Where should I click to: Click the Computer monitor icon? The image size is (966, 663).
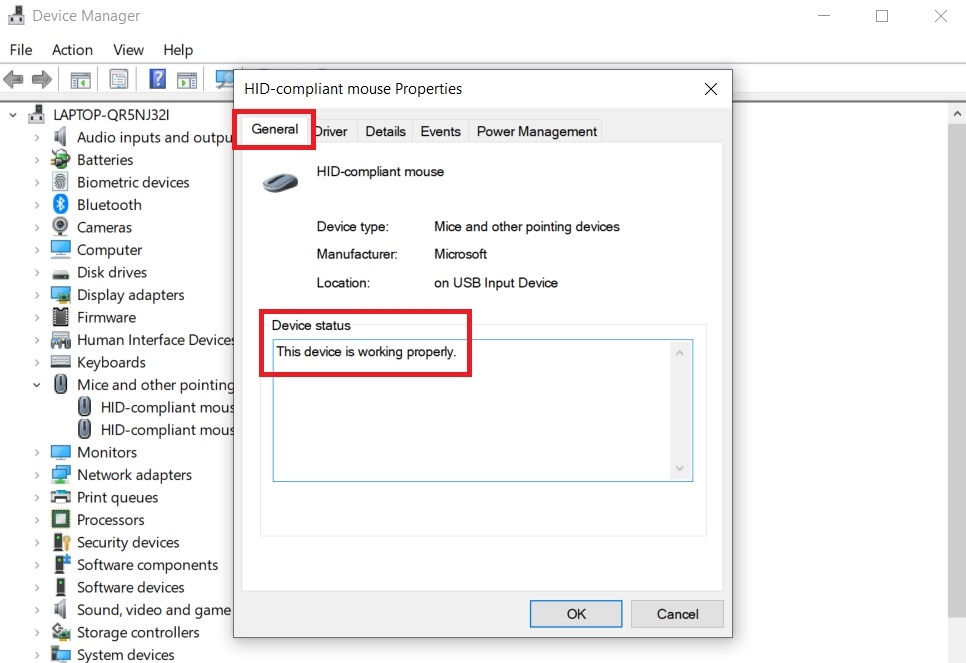point(60,250)
